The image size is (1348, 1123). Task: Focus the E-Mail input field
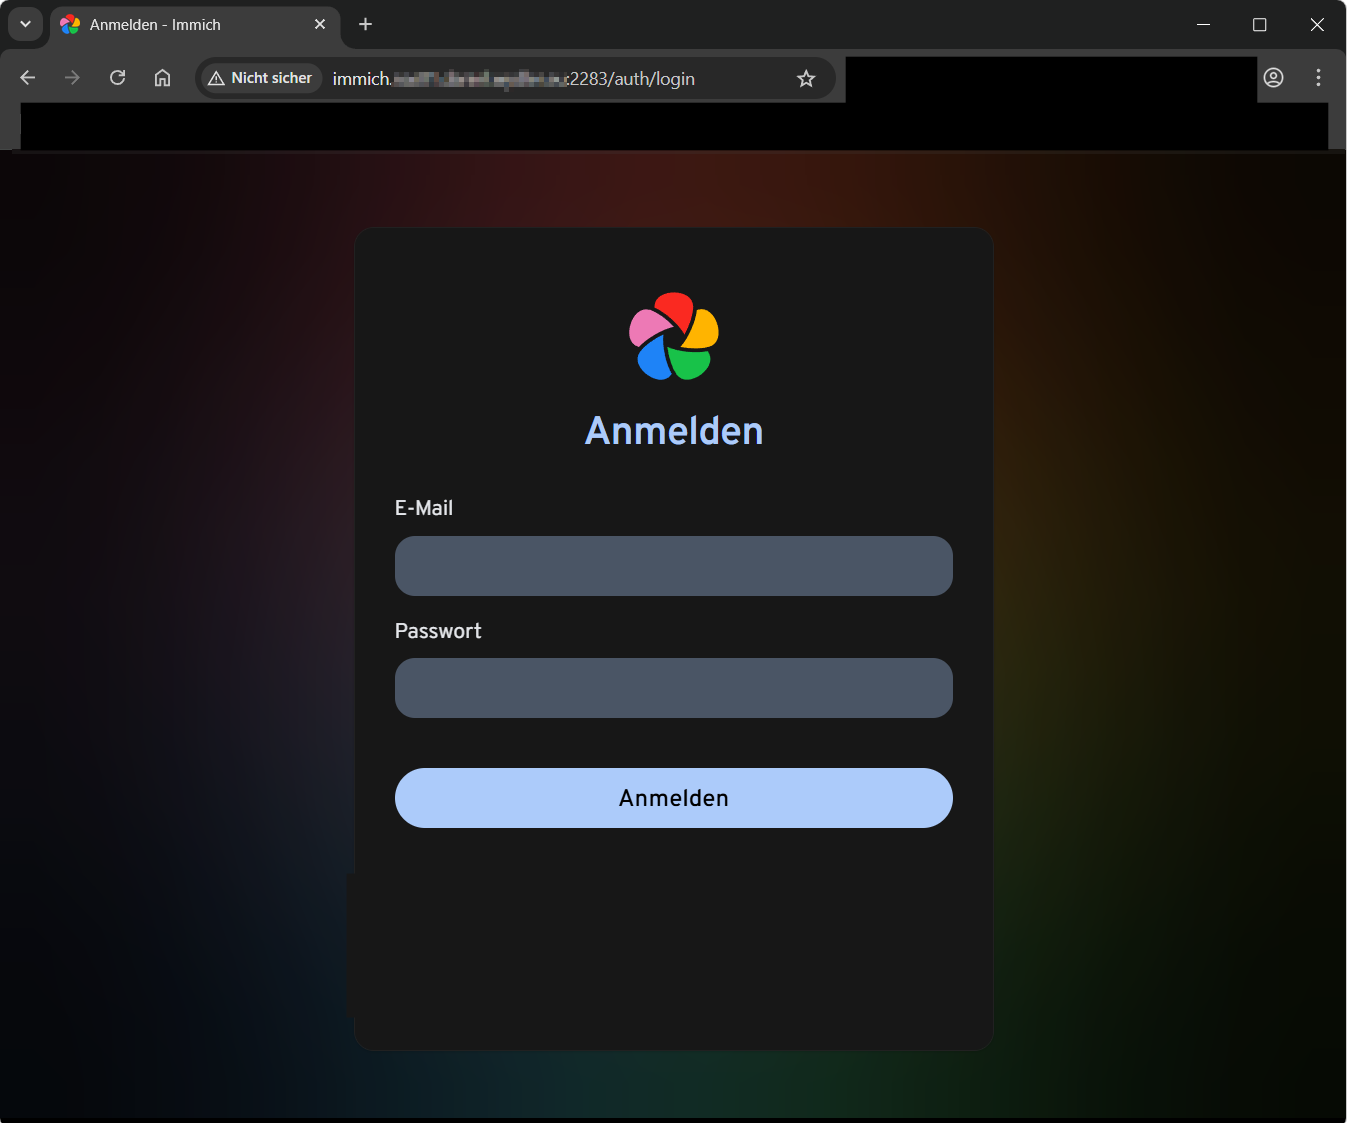tap(674, 566)
